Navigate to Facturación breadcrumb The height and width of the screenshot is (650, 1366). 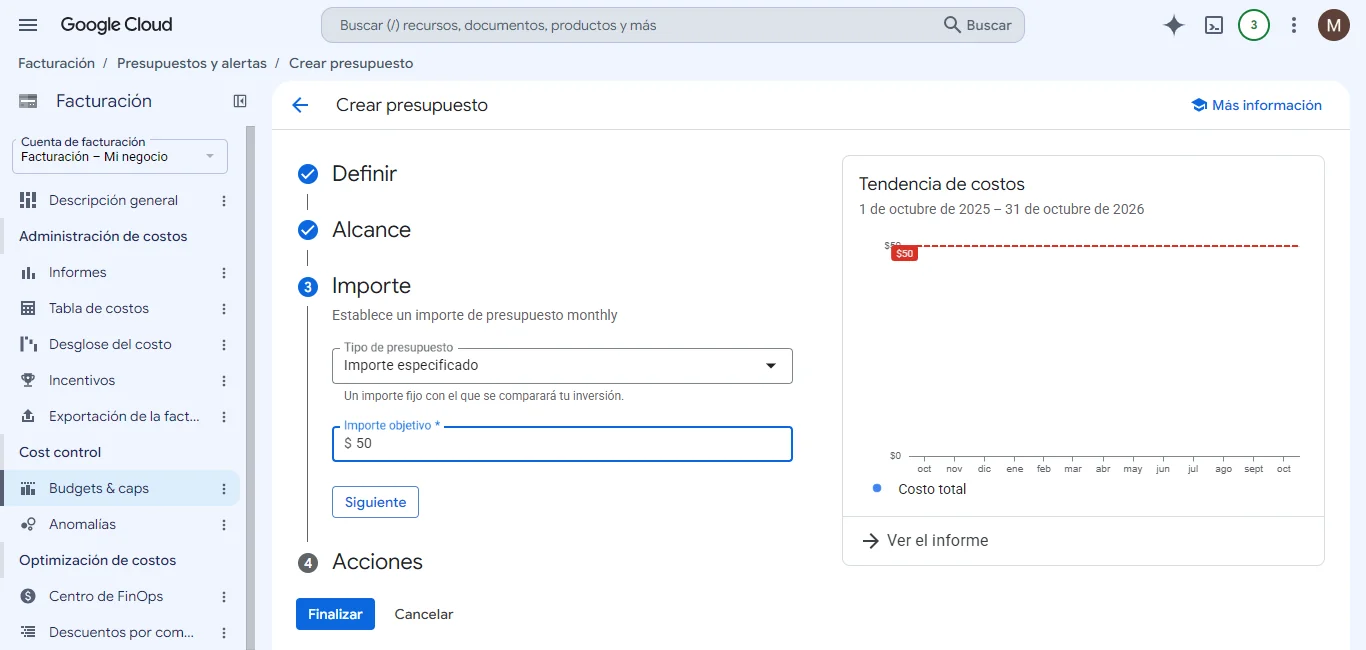coord(56,63)
